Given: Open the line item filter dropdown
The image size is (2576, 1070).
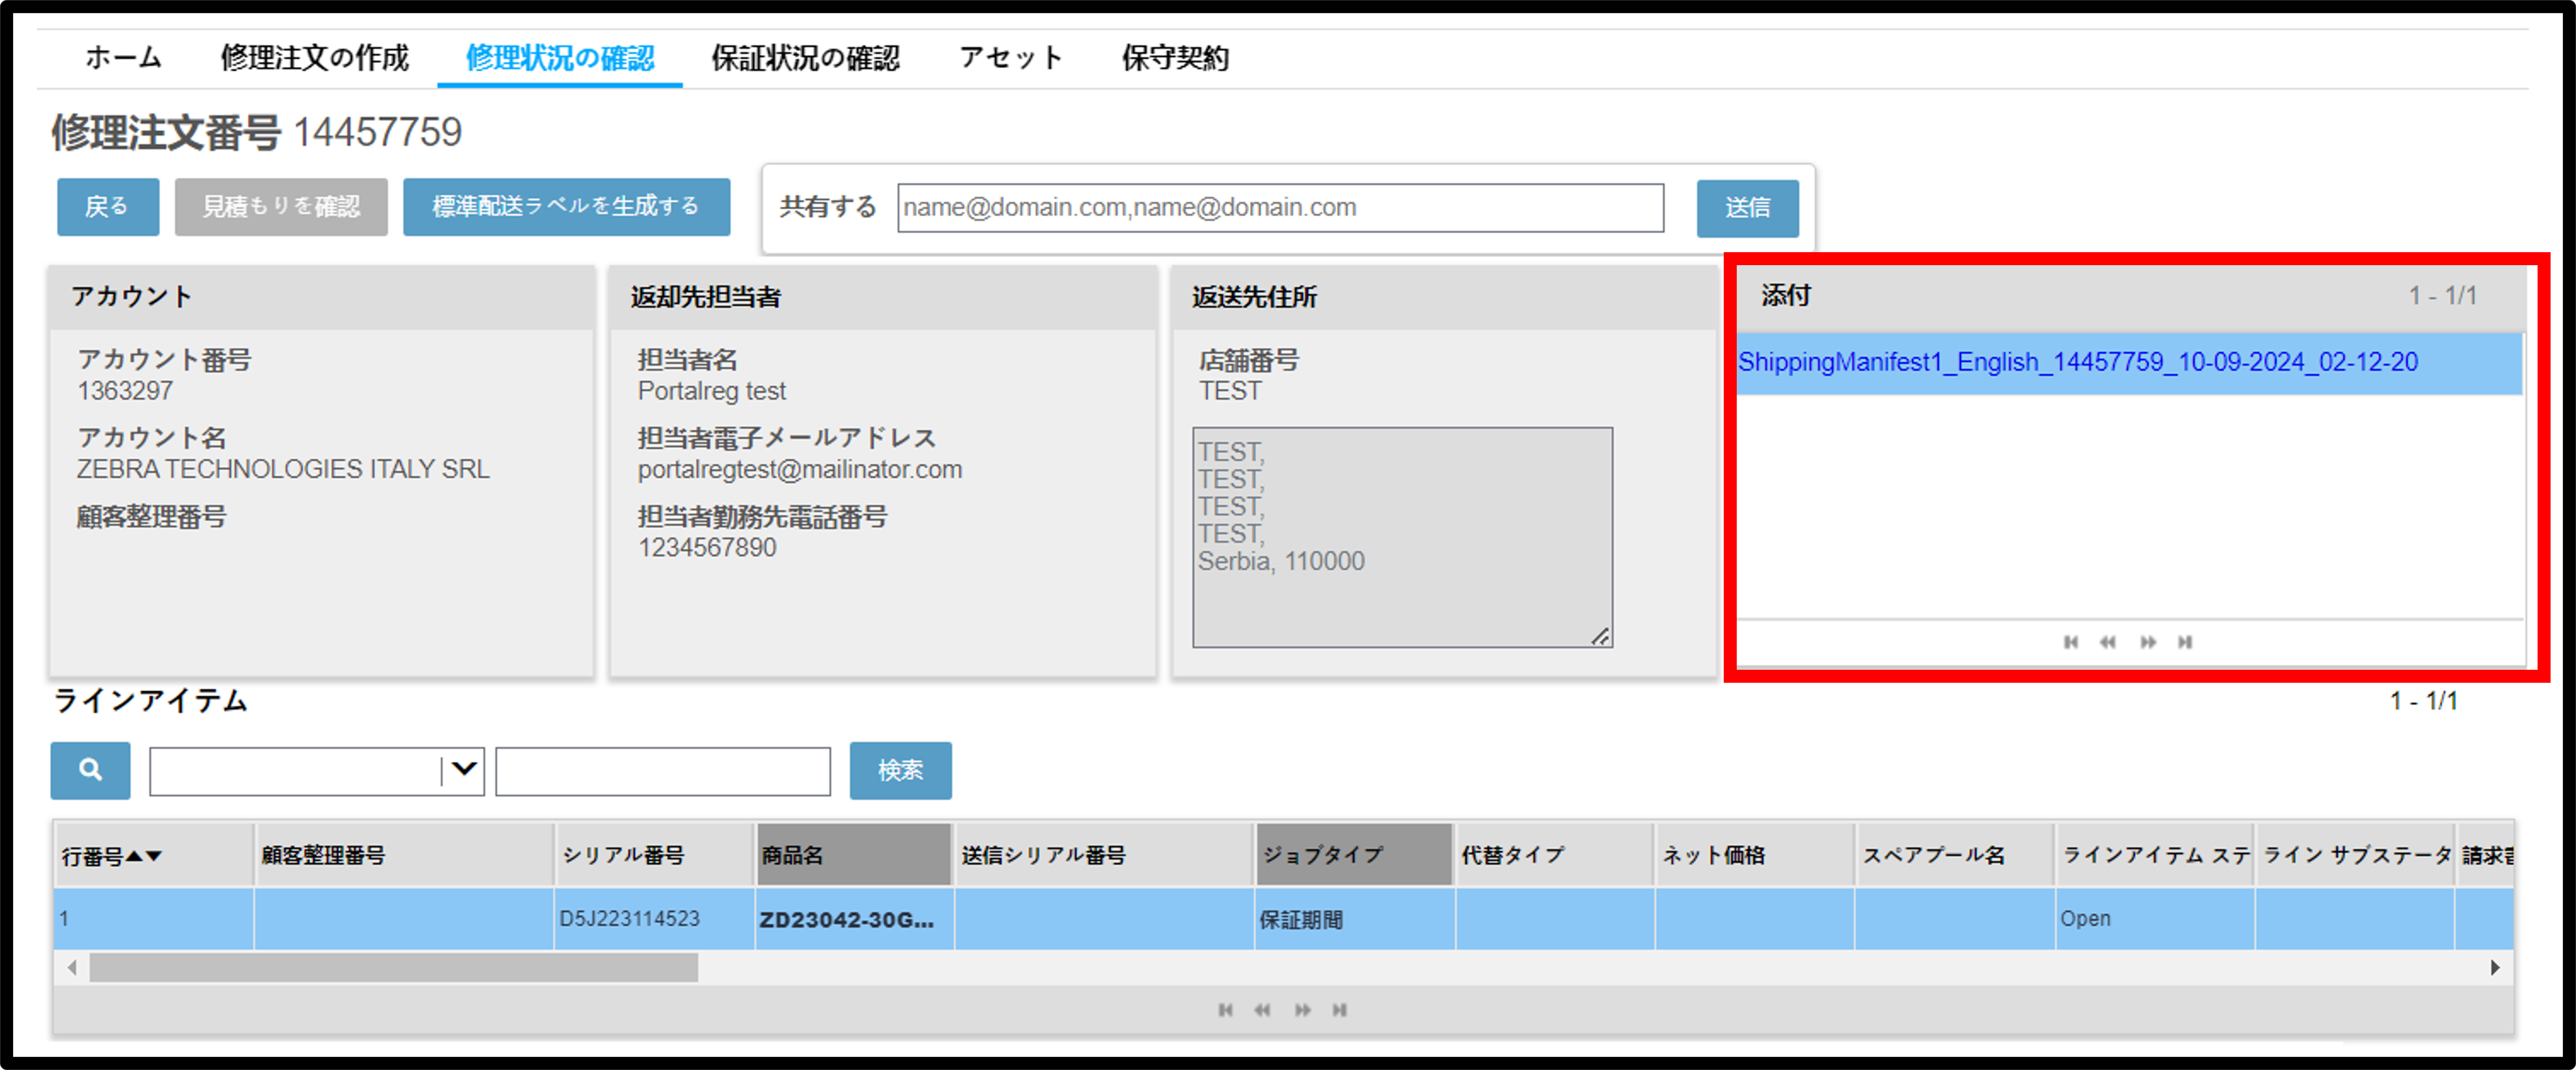Looking at the screenshot, I should pyautogui.click(x=463, y=770).
